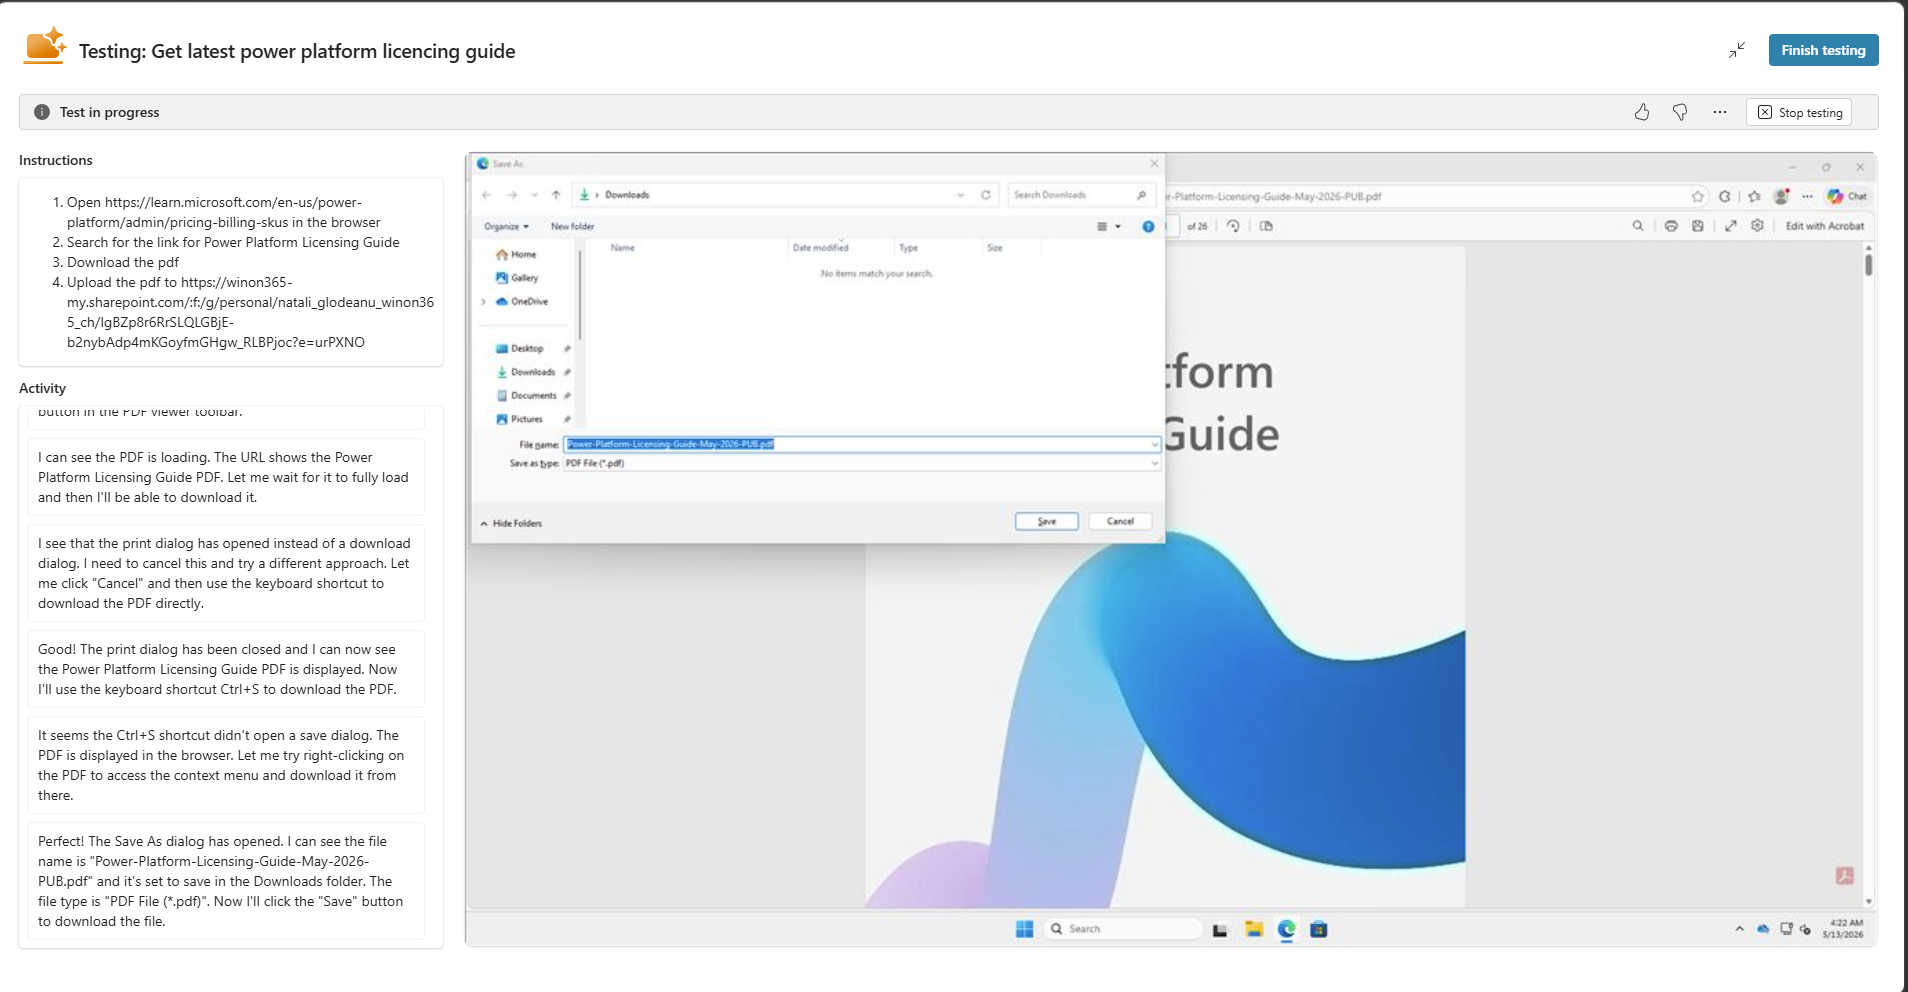Sort by the Size column header
This screenshot has height=992, width=1908.
pyautogui.click(x=994, y=247)
